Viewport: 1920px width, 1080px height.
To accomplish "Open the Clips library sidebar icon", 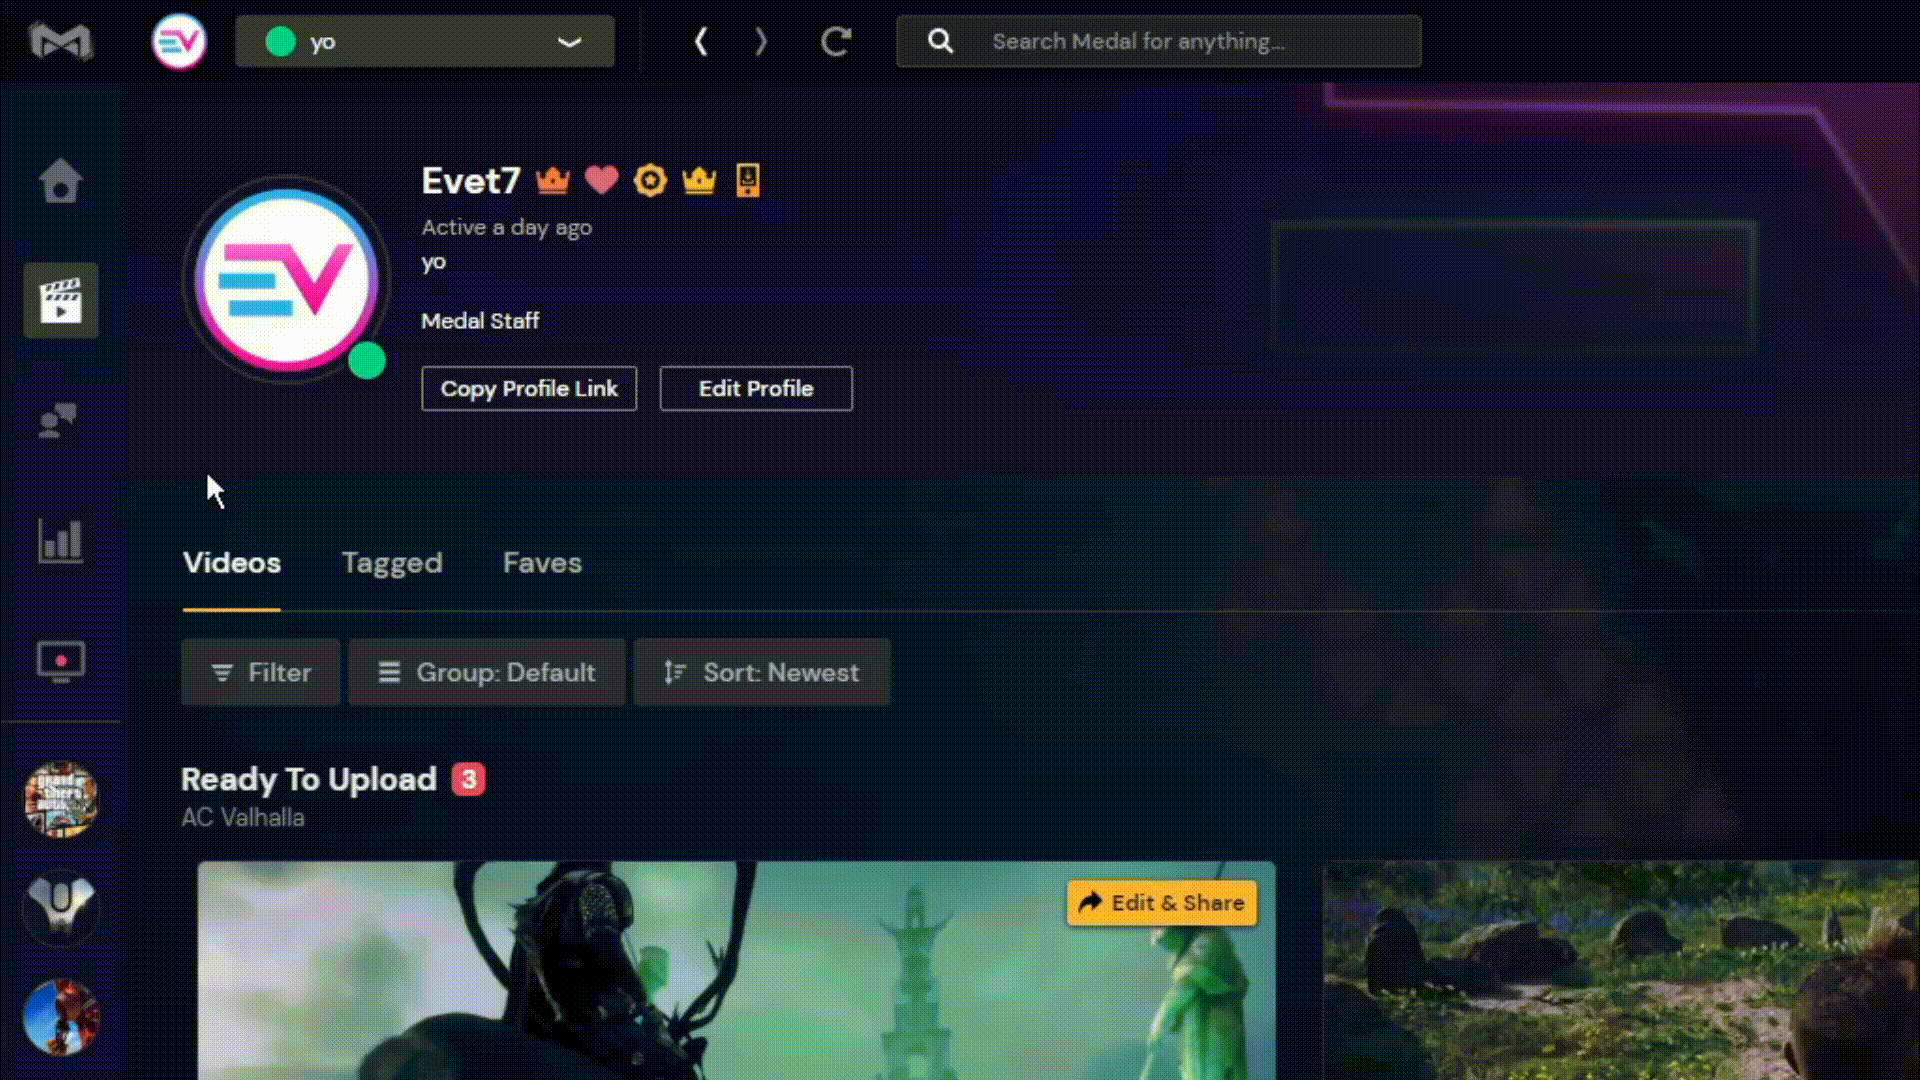I will tap(61, 300).
